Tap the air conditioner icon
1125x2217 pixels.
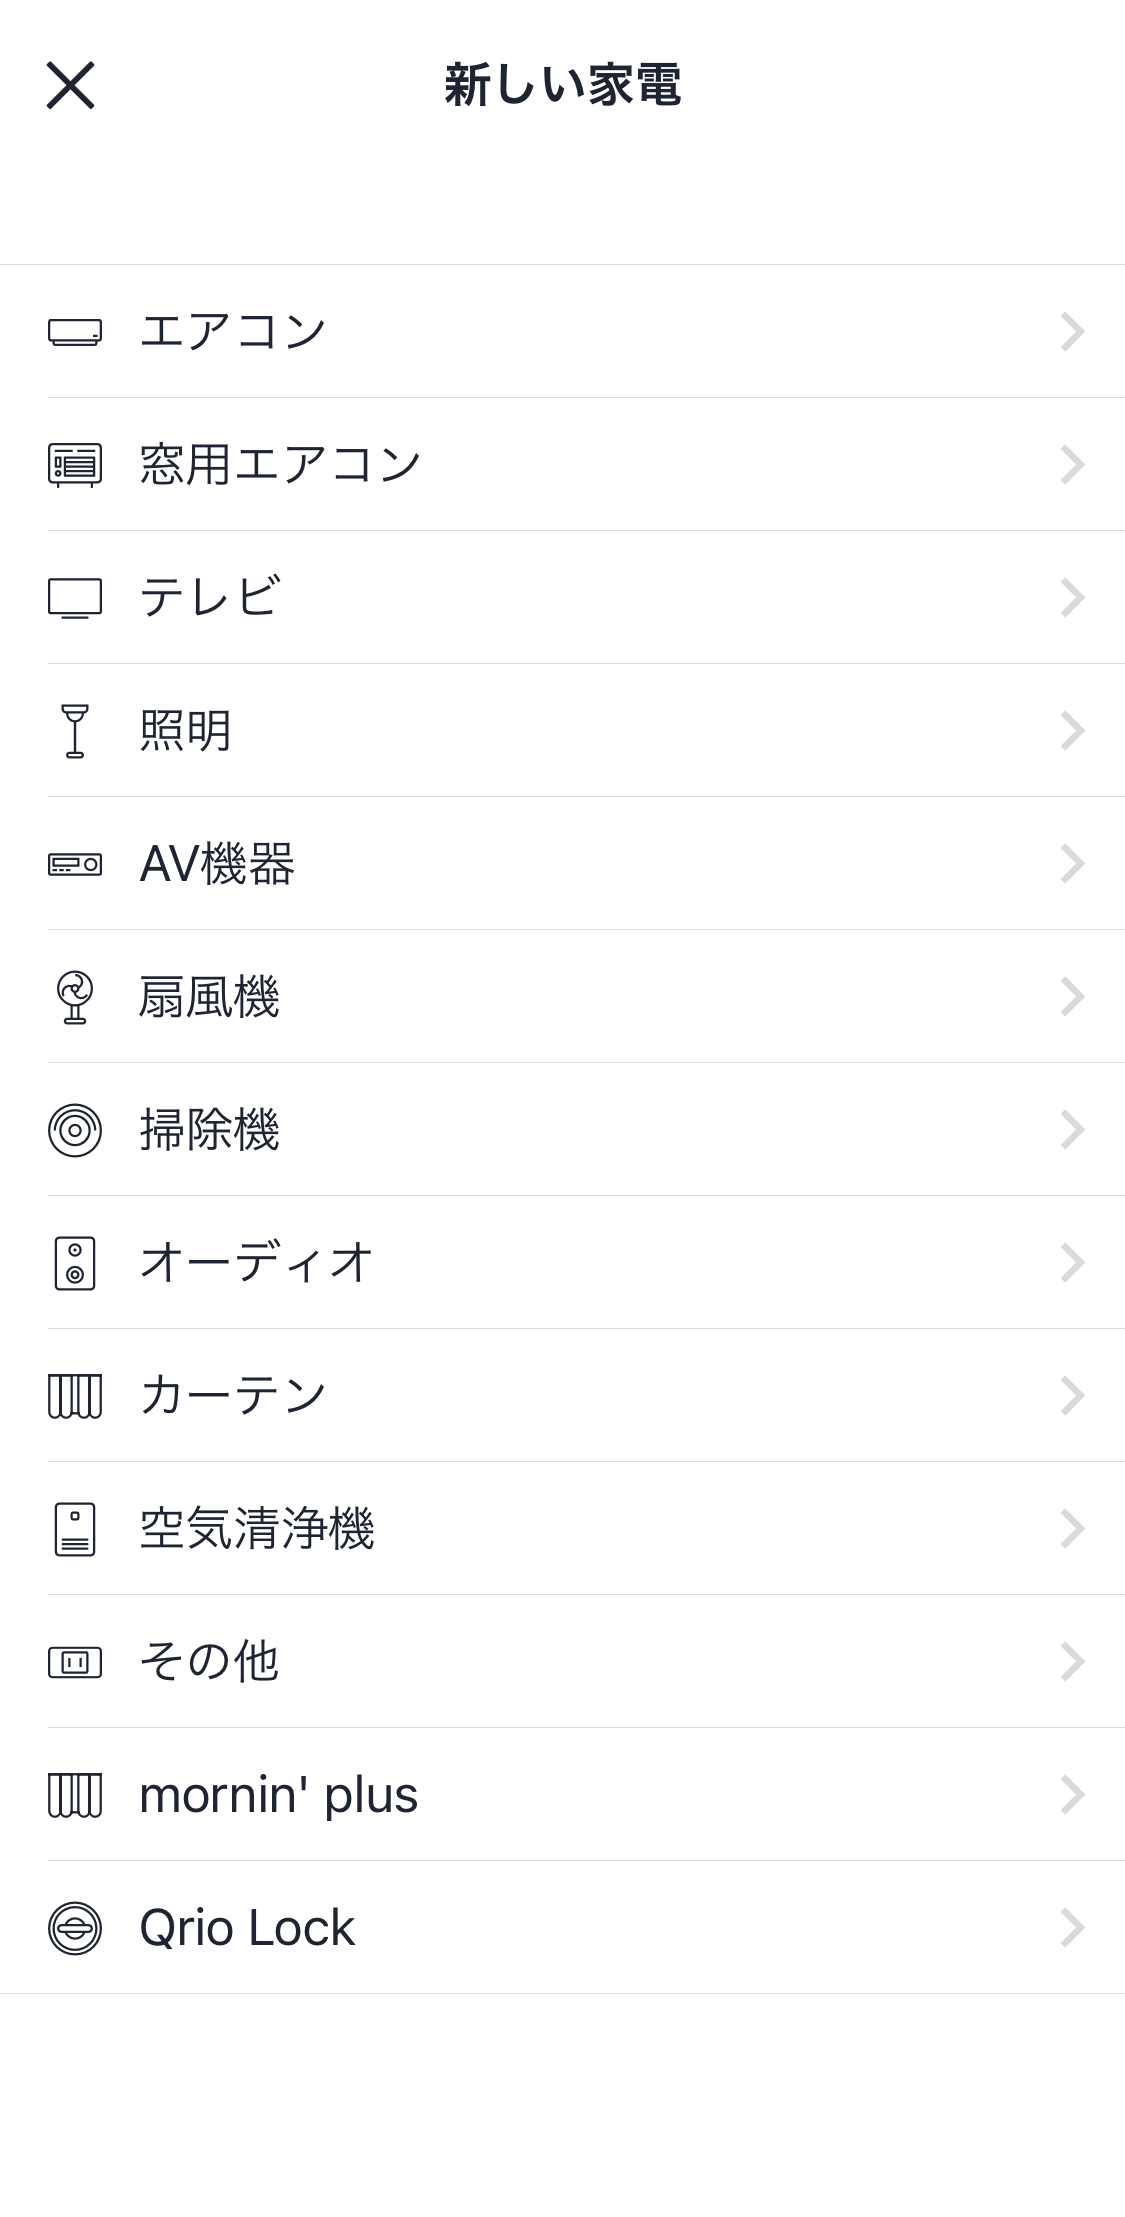click(75, 332)
